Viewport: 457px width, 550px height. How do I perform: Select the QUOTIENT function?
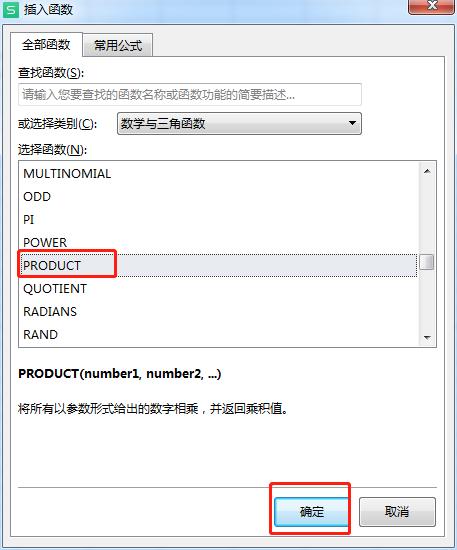217,289
